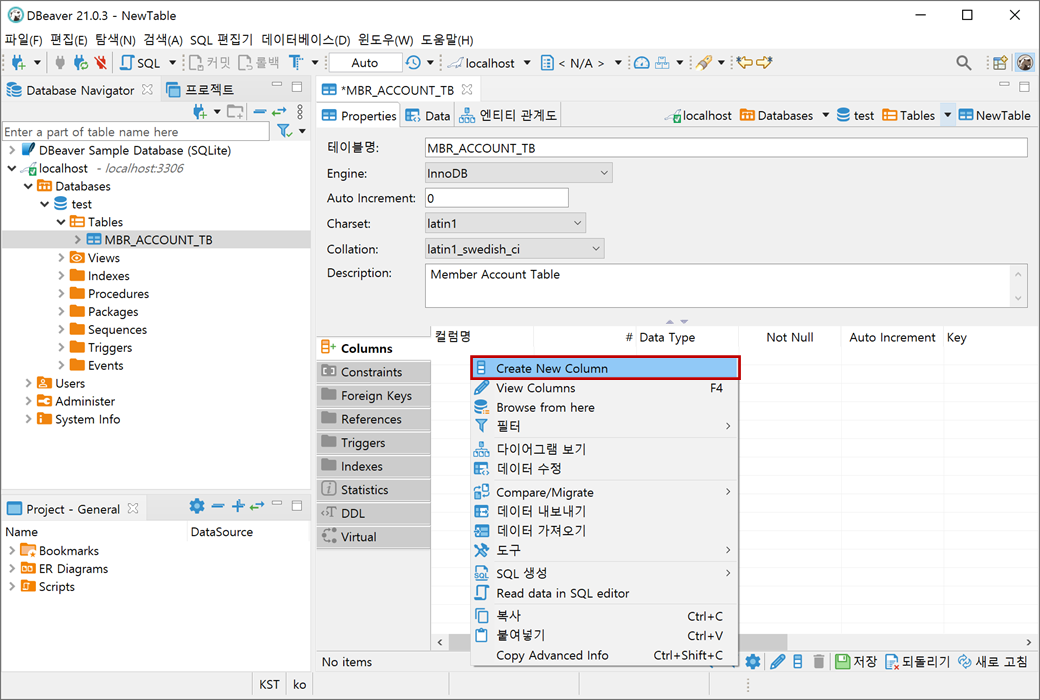Expand the Users node in Database Navigator
Viewport: 1040px width, 700px height.
click(30, 383)
